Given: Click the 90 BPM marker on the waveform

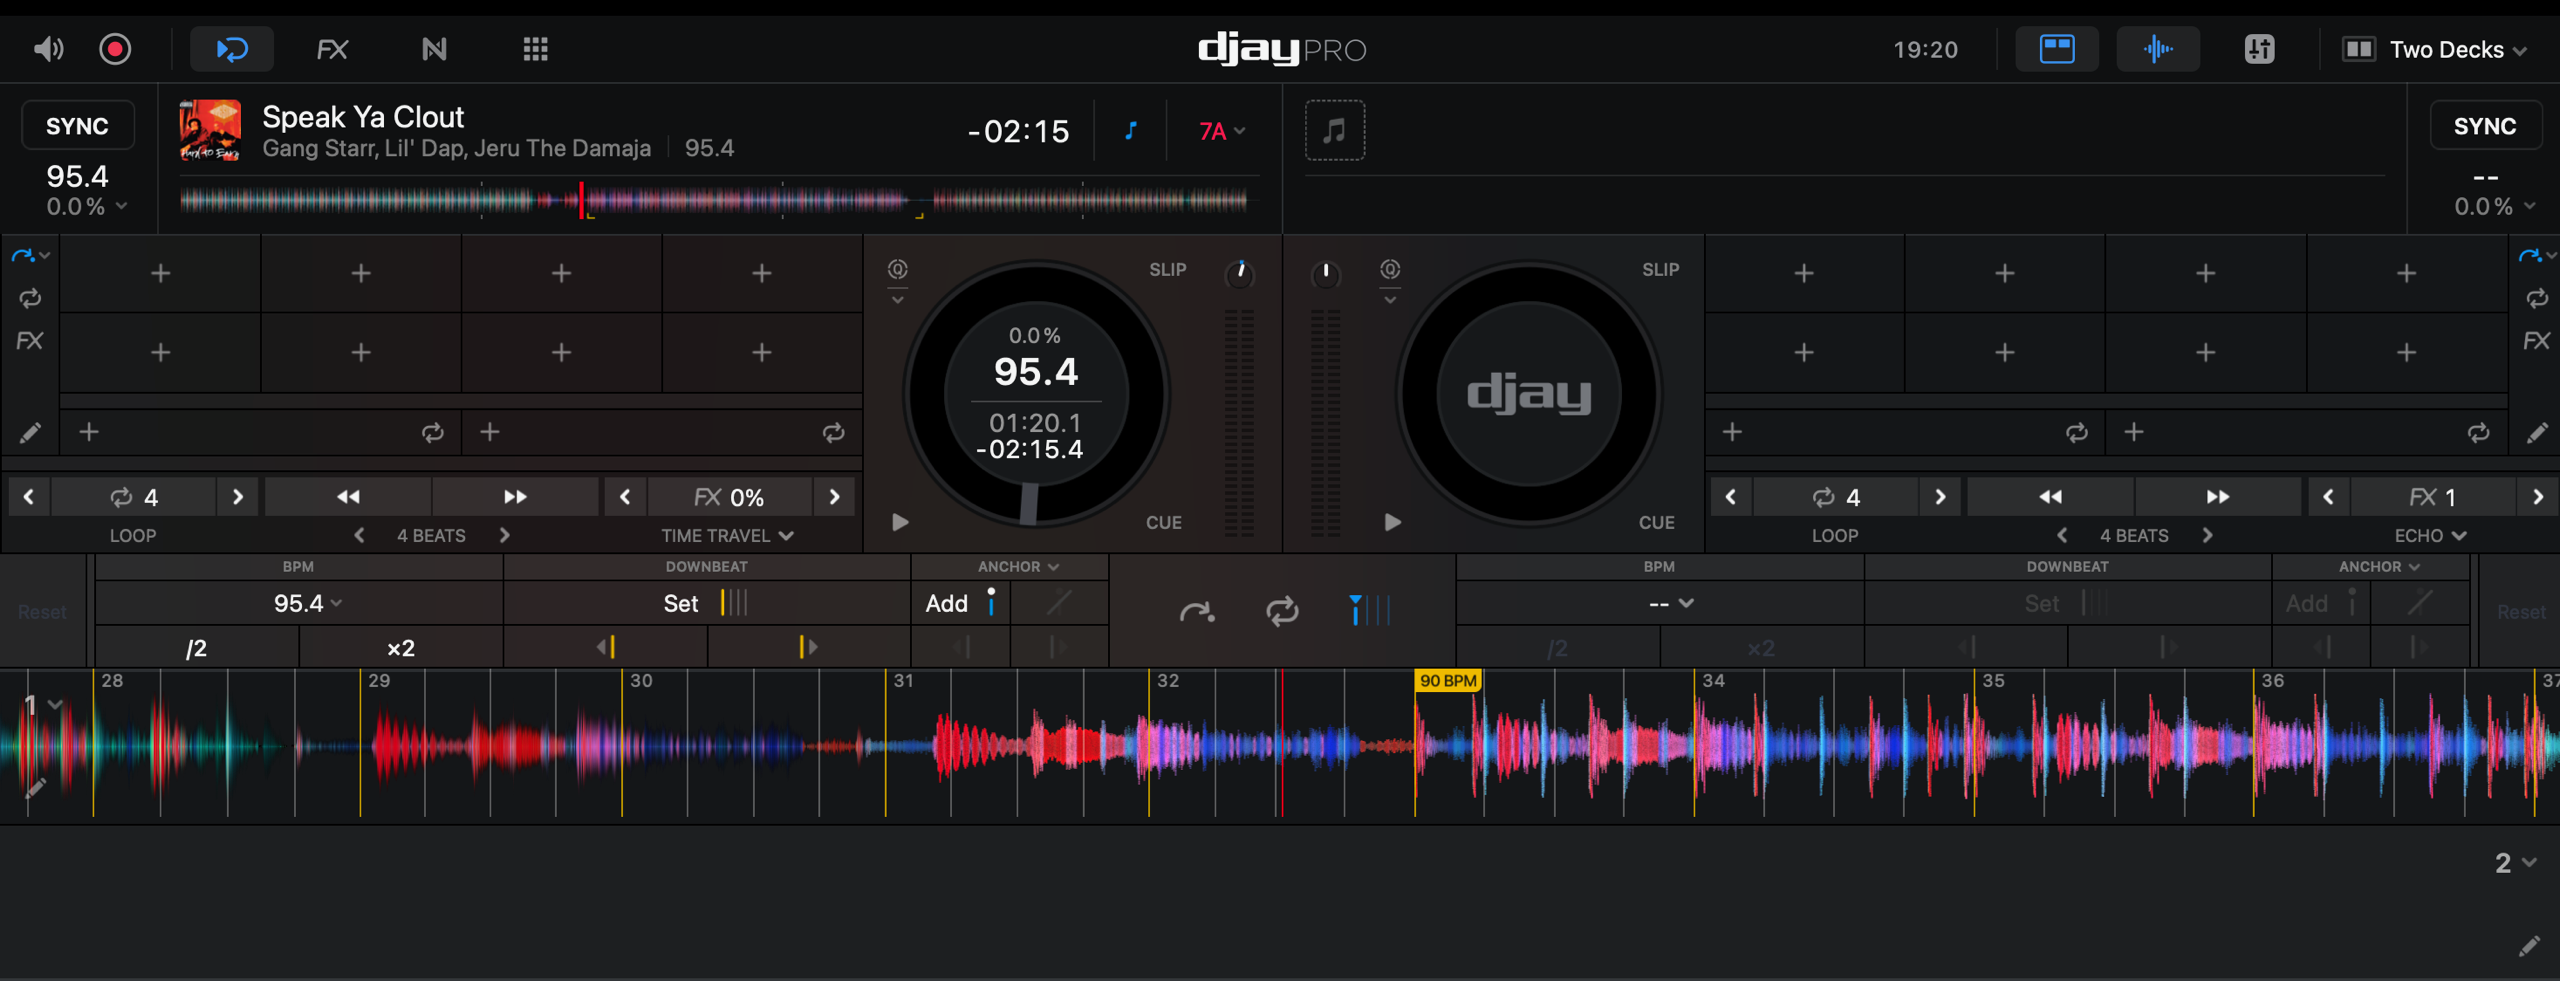Looking at the screenshot, I should [x=1447, y=681].
